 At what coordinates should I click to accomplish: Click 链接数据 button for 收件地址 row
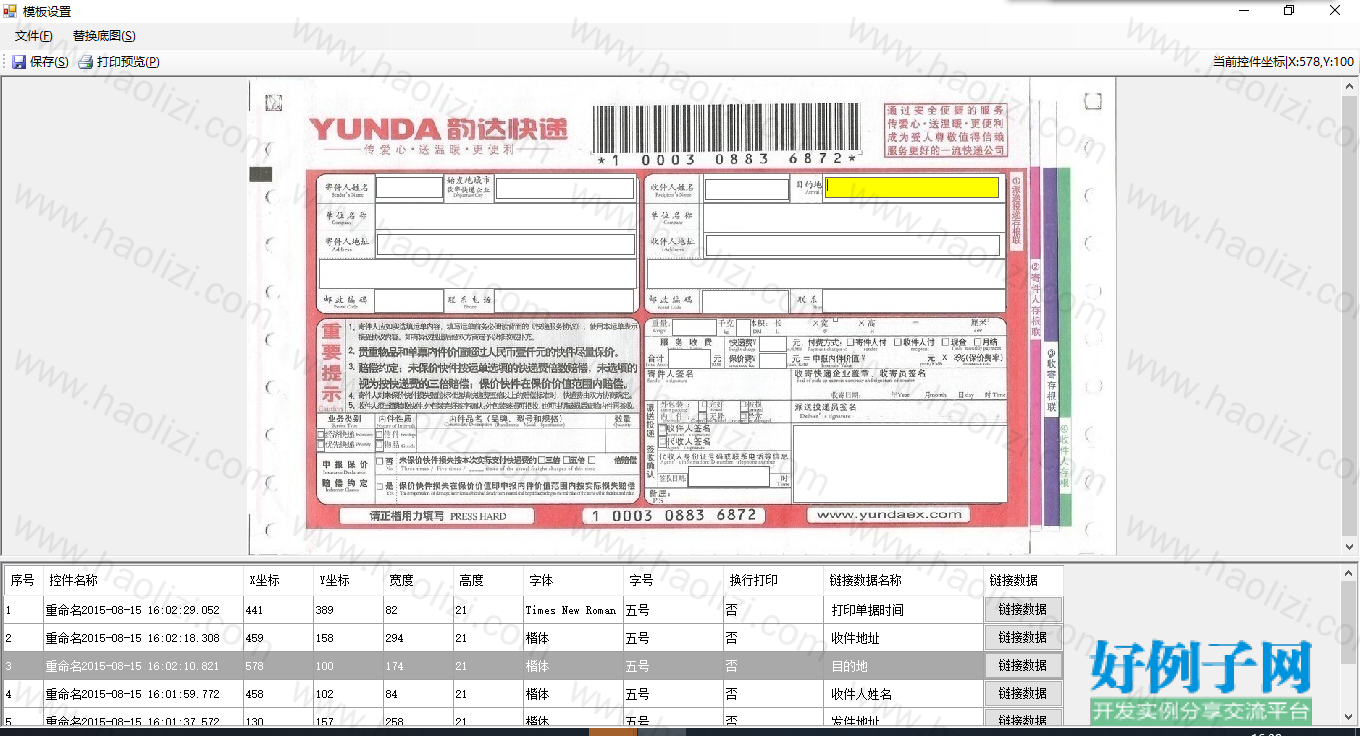1023,638
